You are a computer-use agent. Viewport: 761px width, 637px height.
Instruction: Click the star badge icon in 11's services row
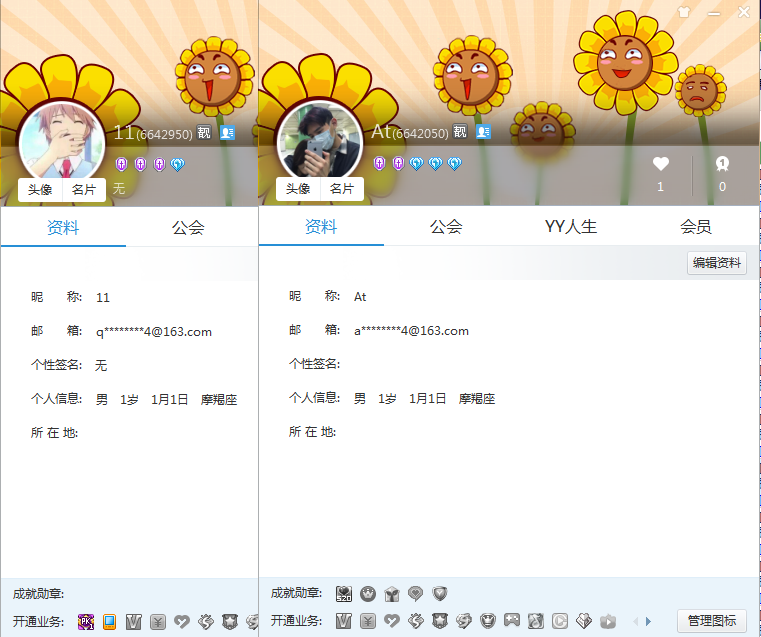pyautogui.click(x=230, y=621)
